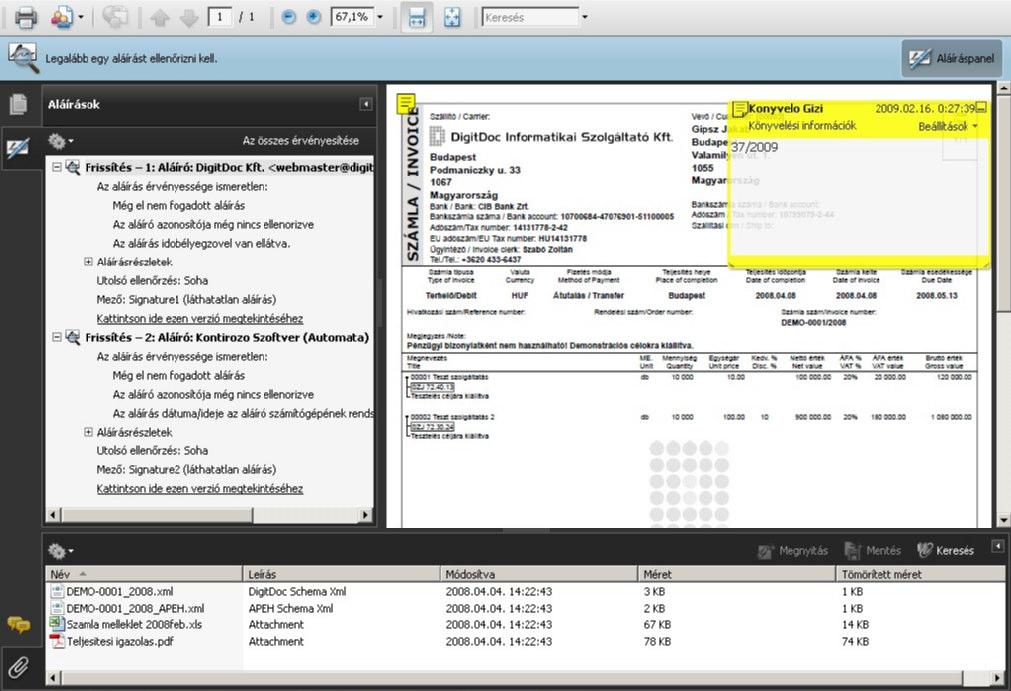This screenshot has width=1011, height=691.
Task: Select the DEMO-0001_2008_APEH.xml attachment name
Action: [135, 608]
